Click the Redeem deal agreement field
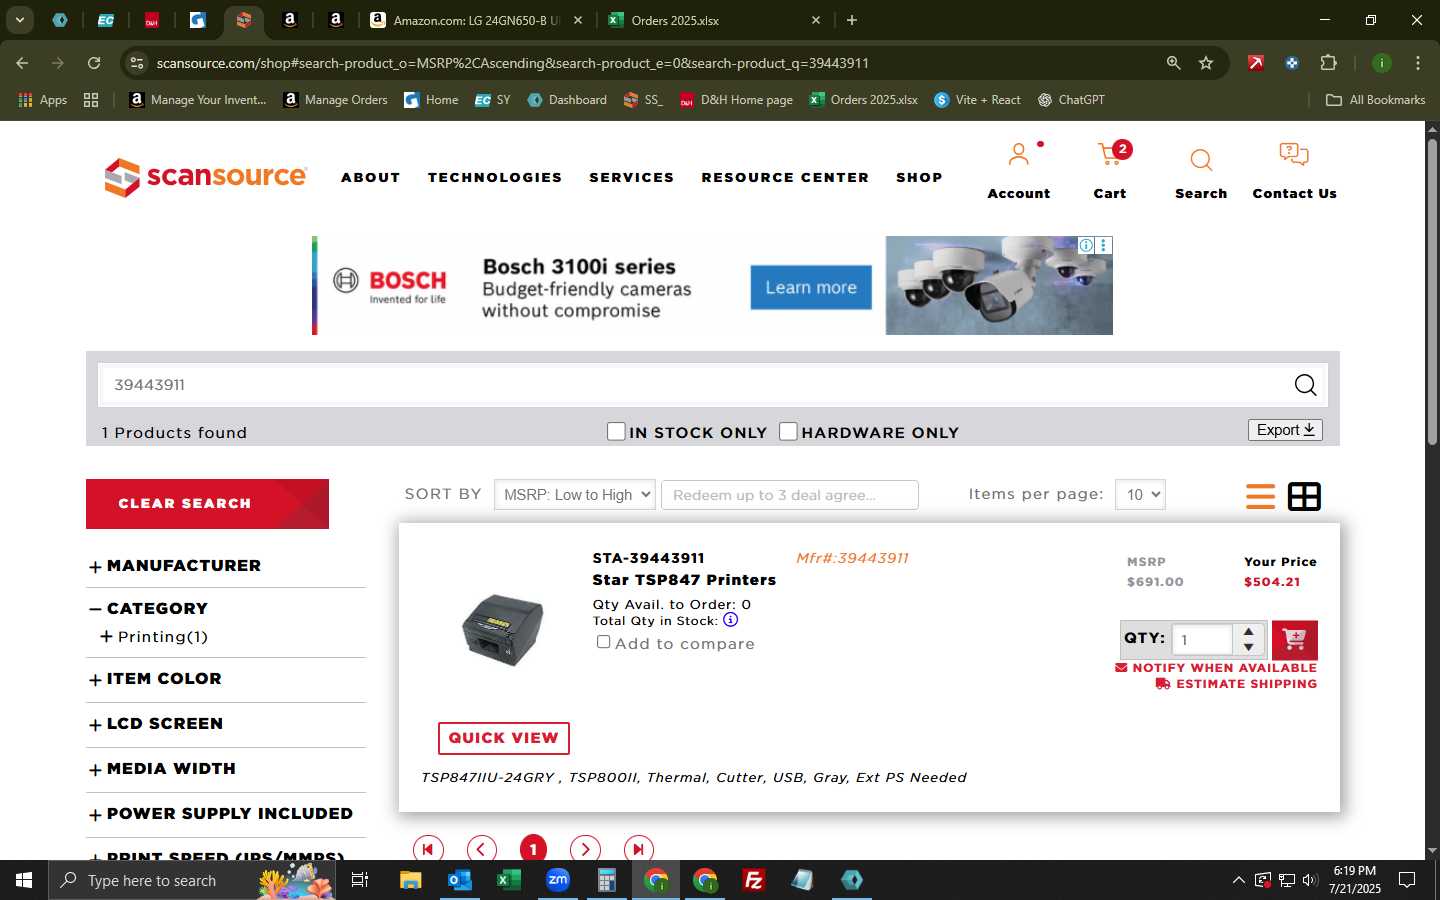 789,495
